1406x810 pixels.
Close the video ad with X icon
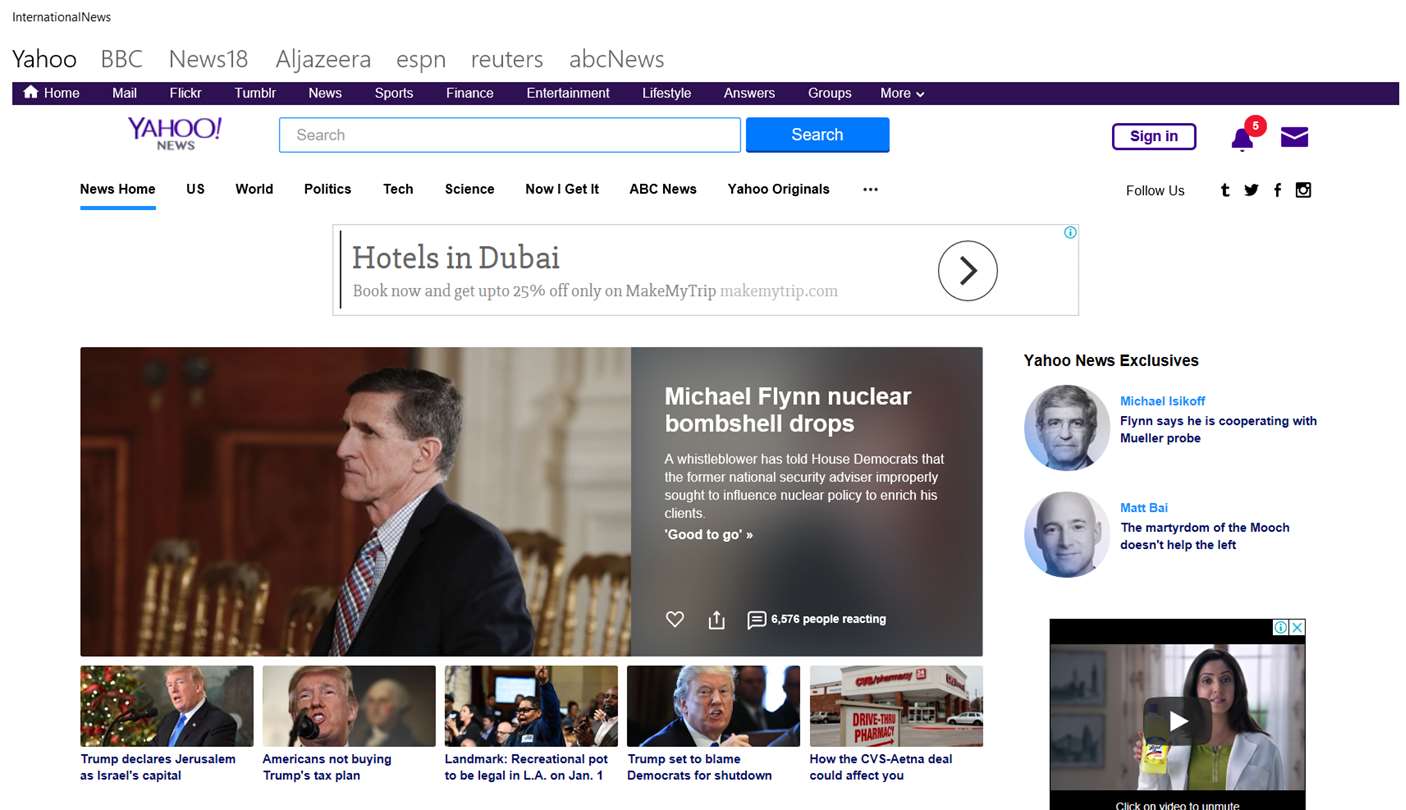click(x=1297, y=627)
